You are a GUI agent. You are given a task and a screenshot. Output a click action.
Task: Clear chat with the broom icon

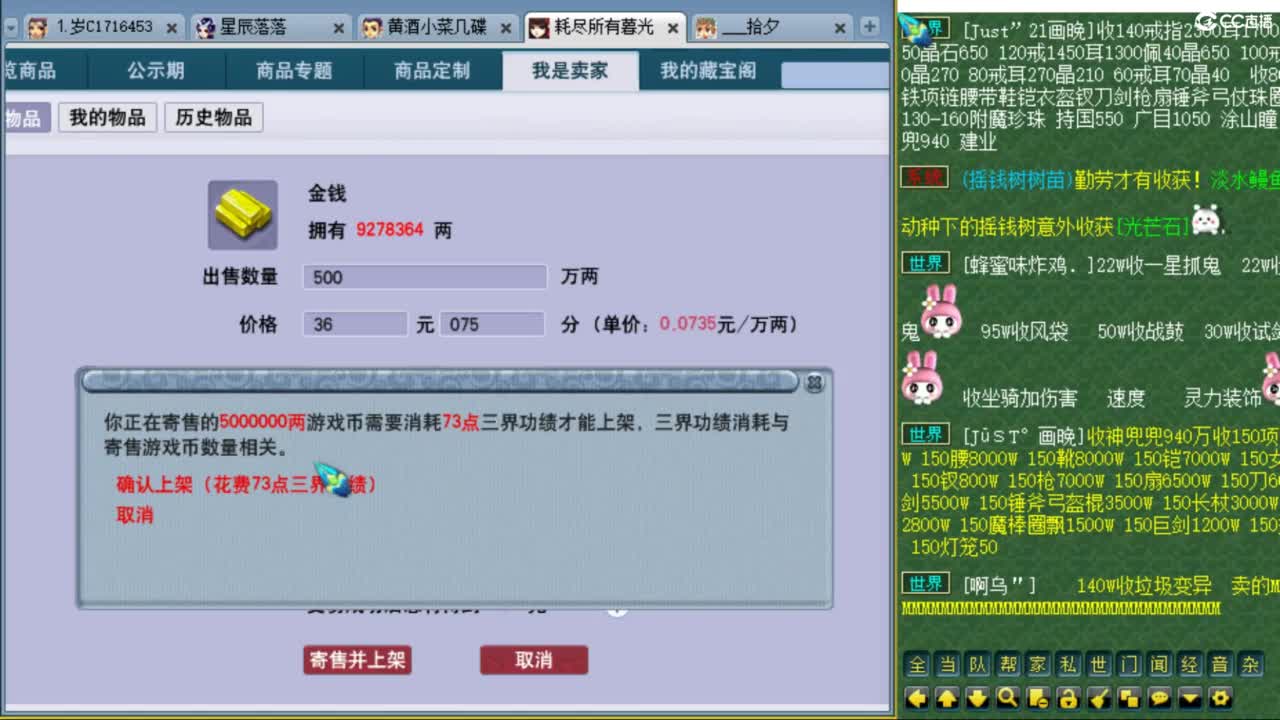point(1099,698)
